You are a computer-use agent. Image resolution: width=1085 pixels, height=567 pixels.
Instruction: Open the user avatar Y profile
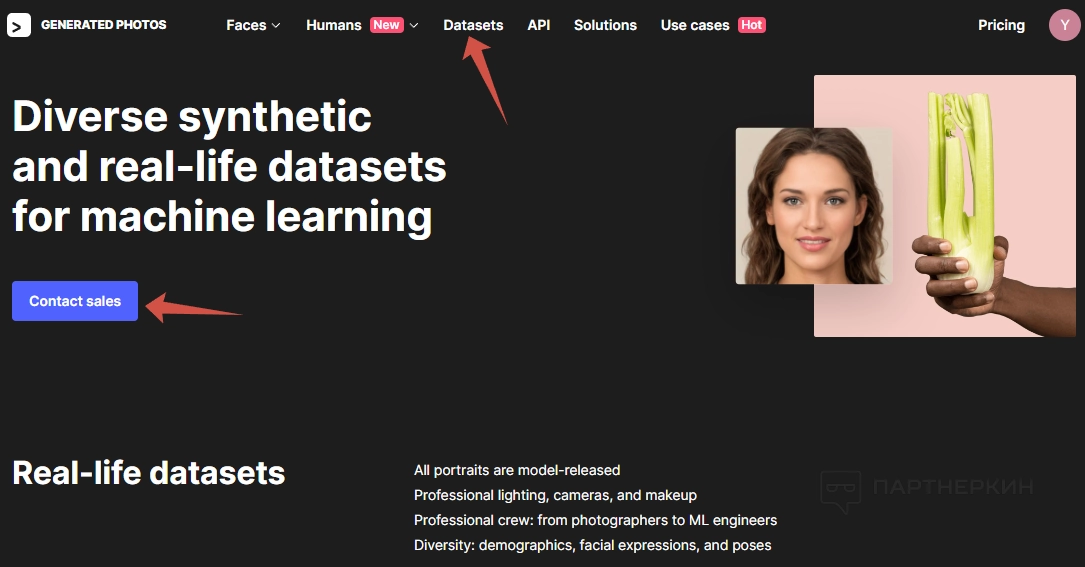[x=1065, y=25]
